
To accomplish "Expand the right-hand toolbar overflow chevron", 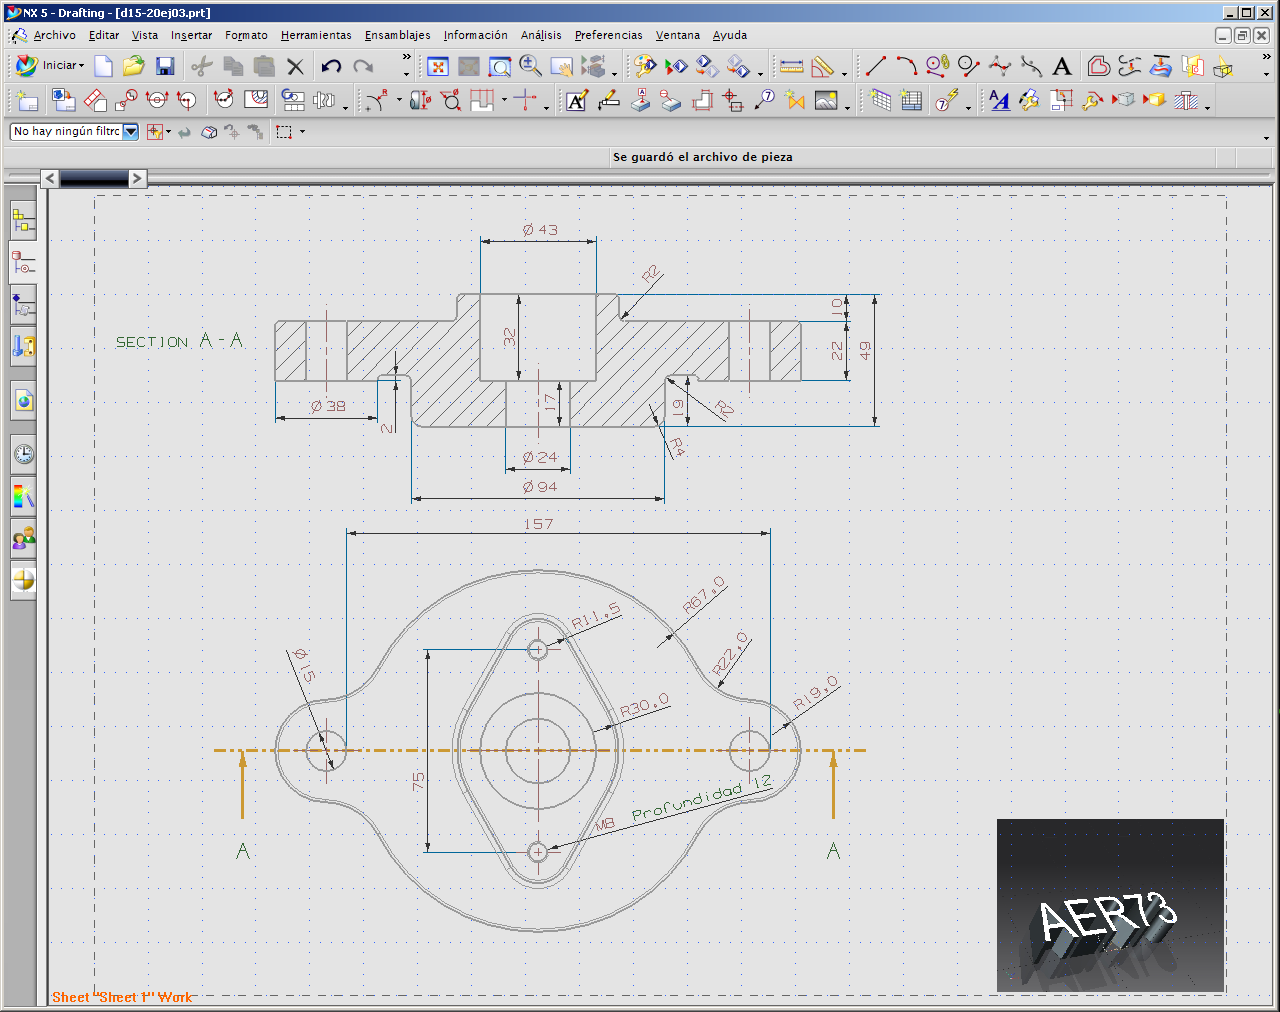I will [x=1266, y=58].
